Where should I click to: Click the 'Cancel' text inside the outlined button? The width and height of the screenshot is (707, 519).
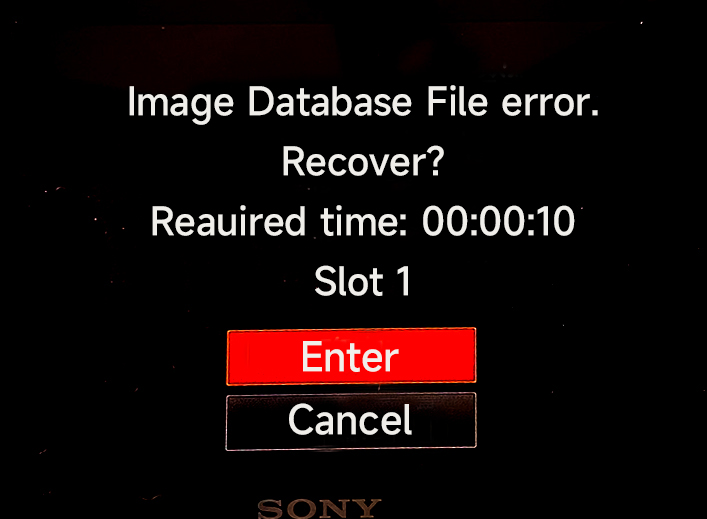350,420
